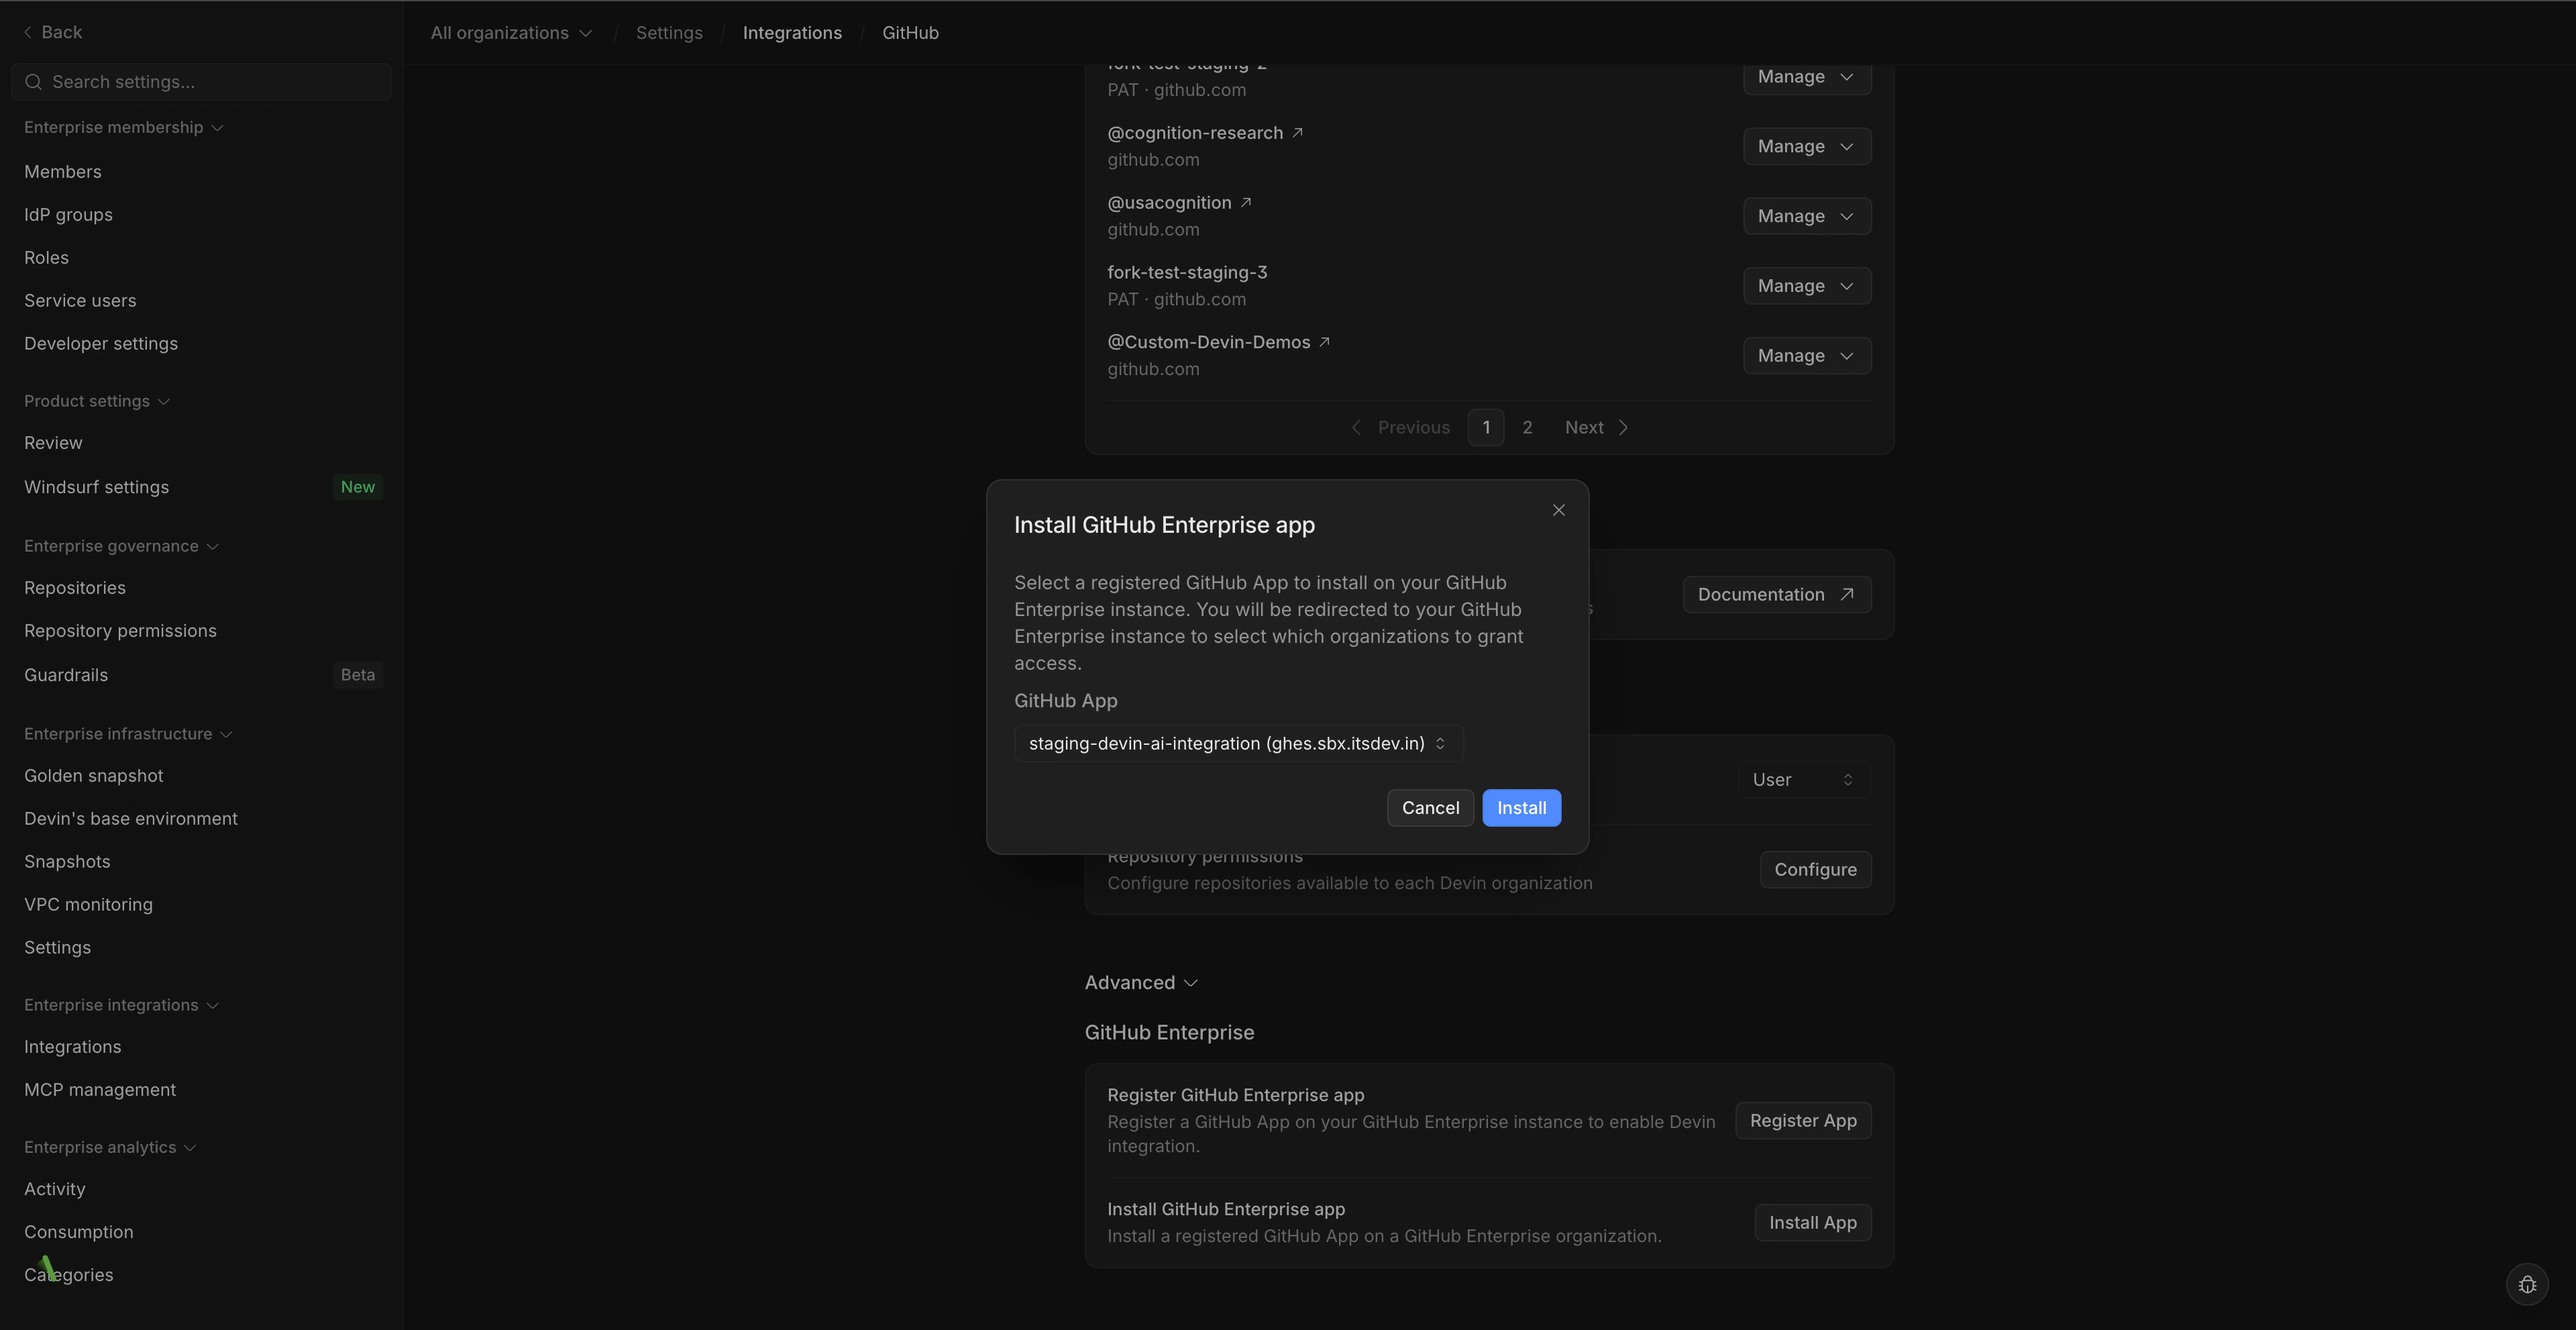Click Configure for repository permissions
Screen dimensions: 2576x1330
(x=1815, y=870)
